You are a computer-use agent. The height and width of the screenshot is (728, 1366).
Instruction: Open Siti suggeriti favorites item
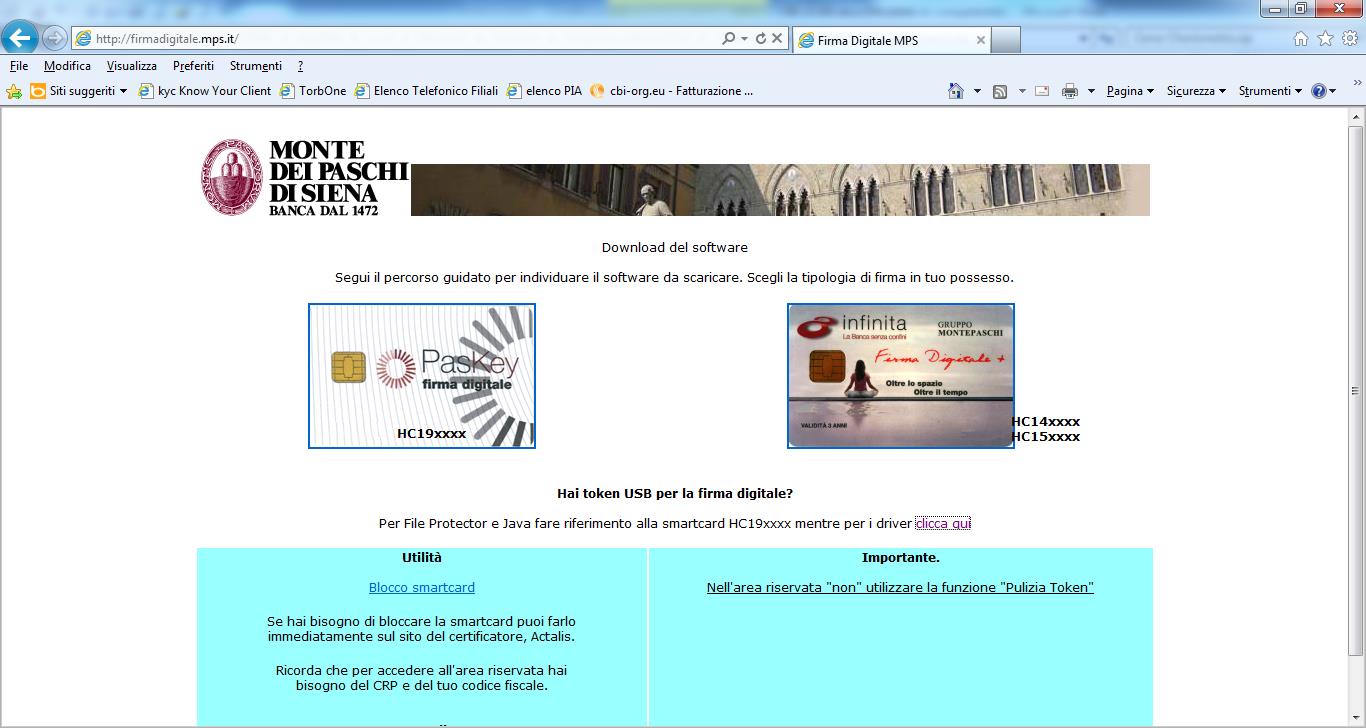pyautogui.click(x=79, y=91)
